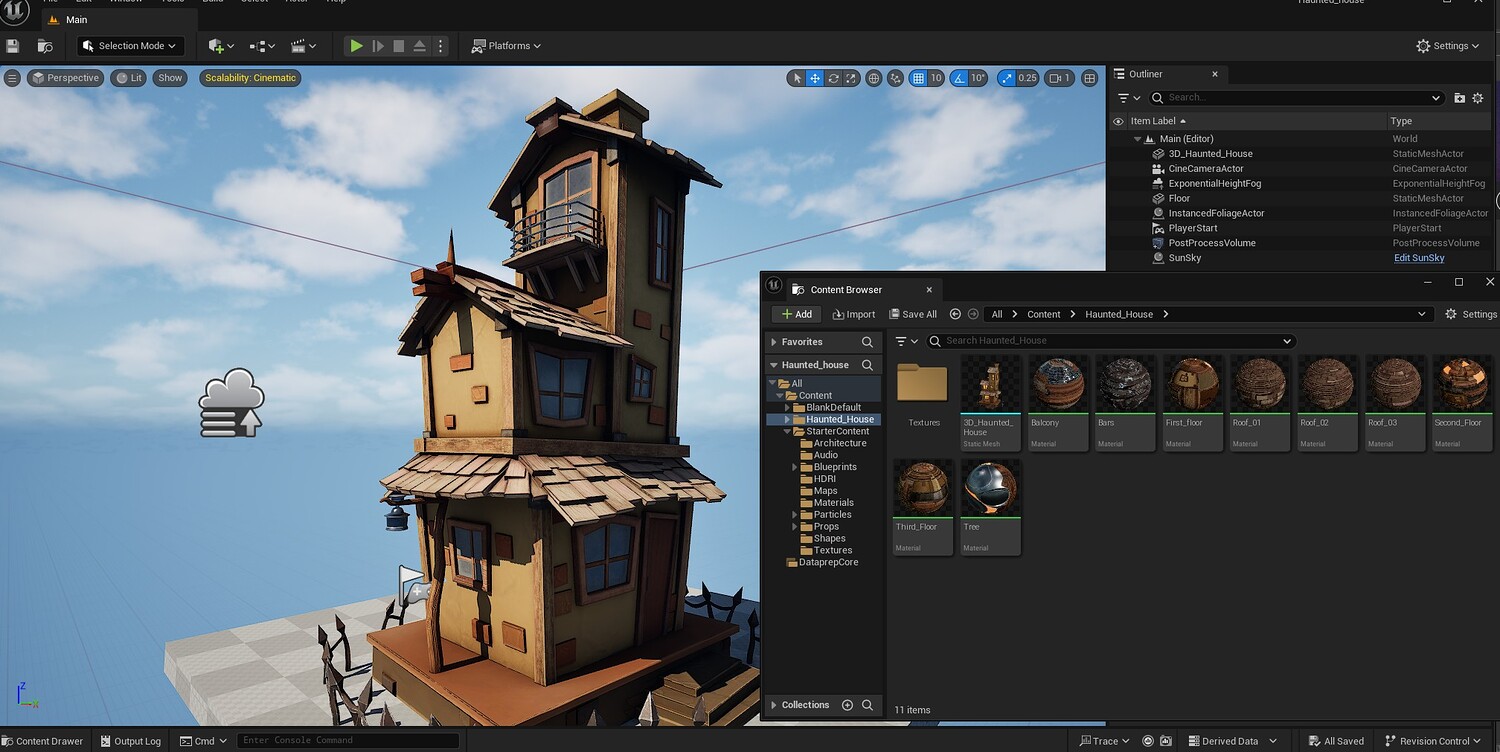Click the add collection plus icon
The image size is (1500, 752).
tap(847, 705)
